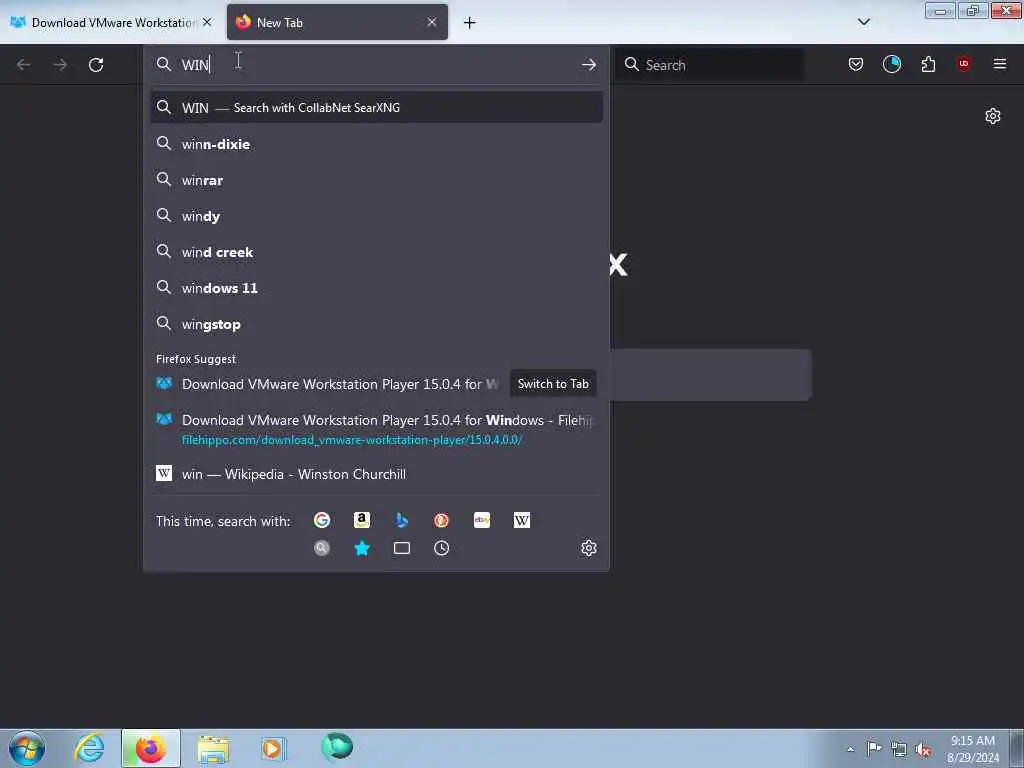
Task: Open win Wikipedia Winston Churchill suggestion
Action: [376, 474]
